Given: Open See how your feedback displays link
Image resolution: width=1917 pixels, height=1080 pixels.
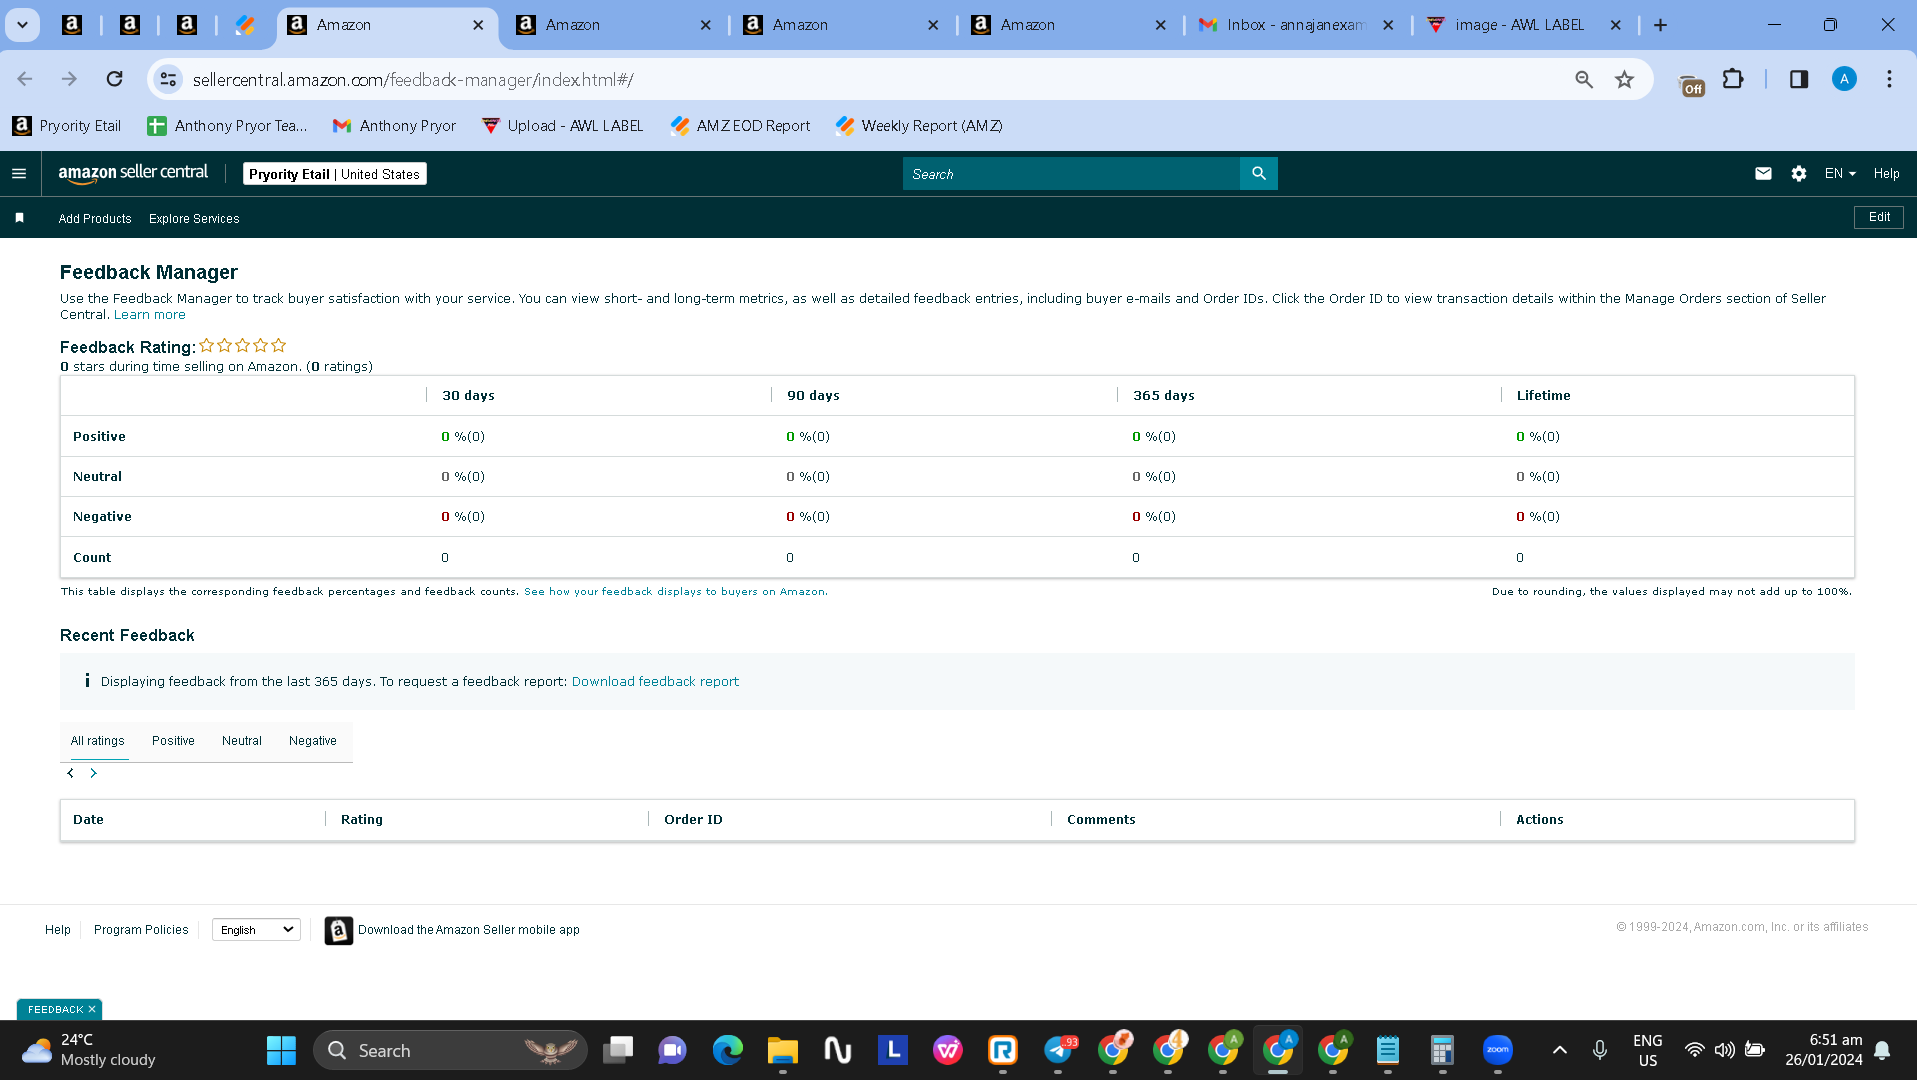Looking at the screenshot, I should coord(675,592).
